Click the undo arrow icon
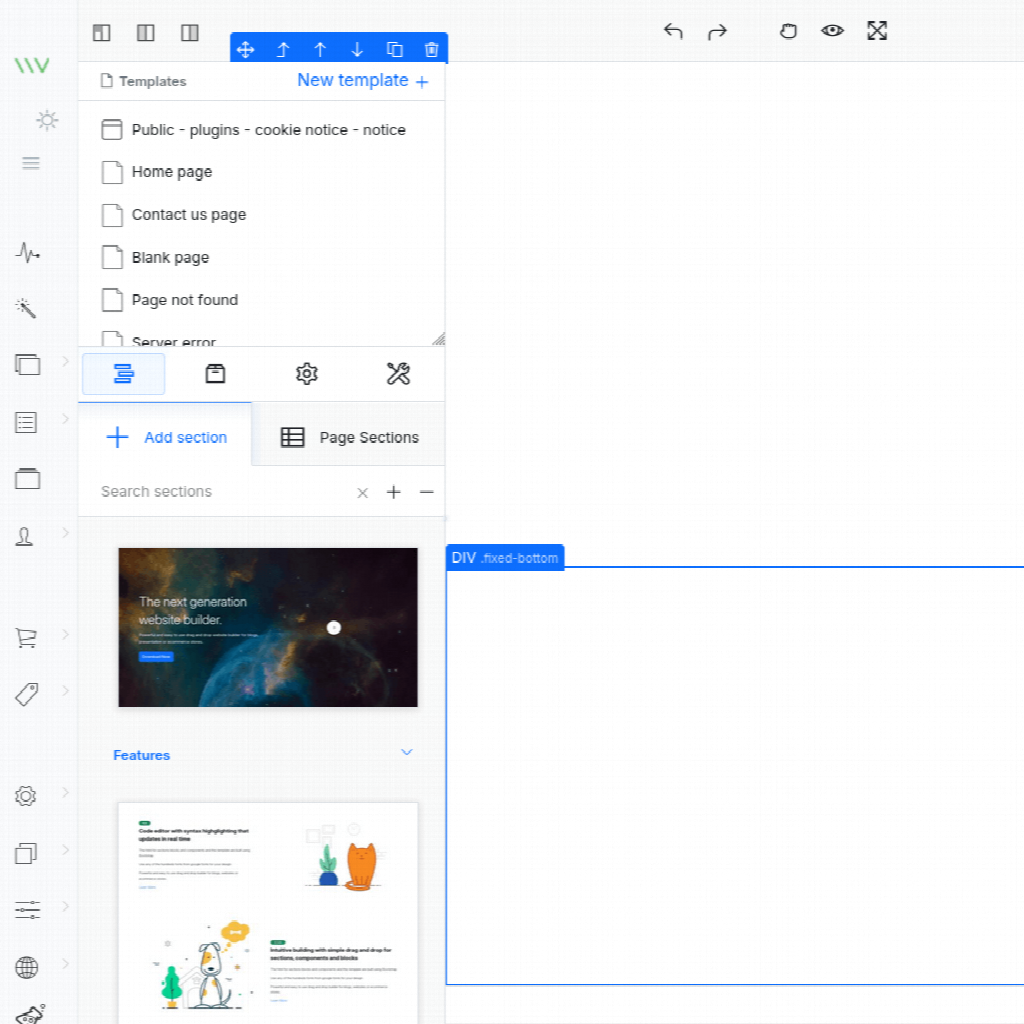This screenshot has height=1024, width=1024. (673, 31)
